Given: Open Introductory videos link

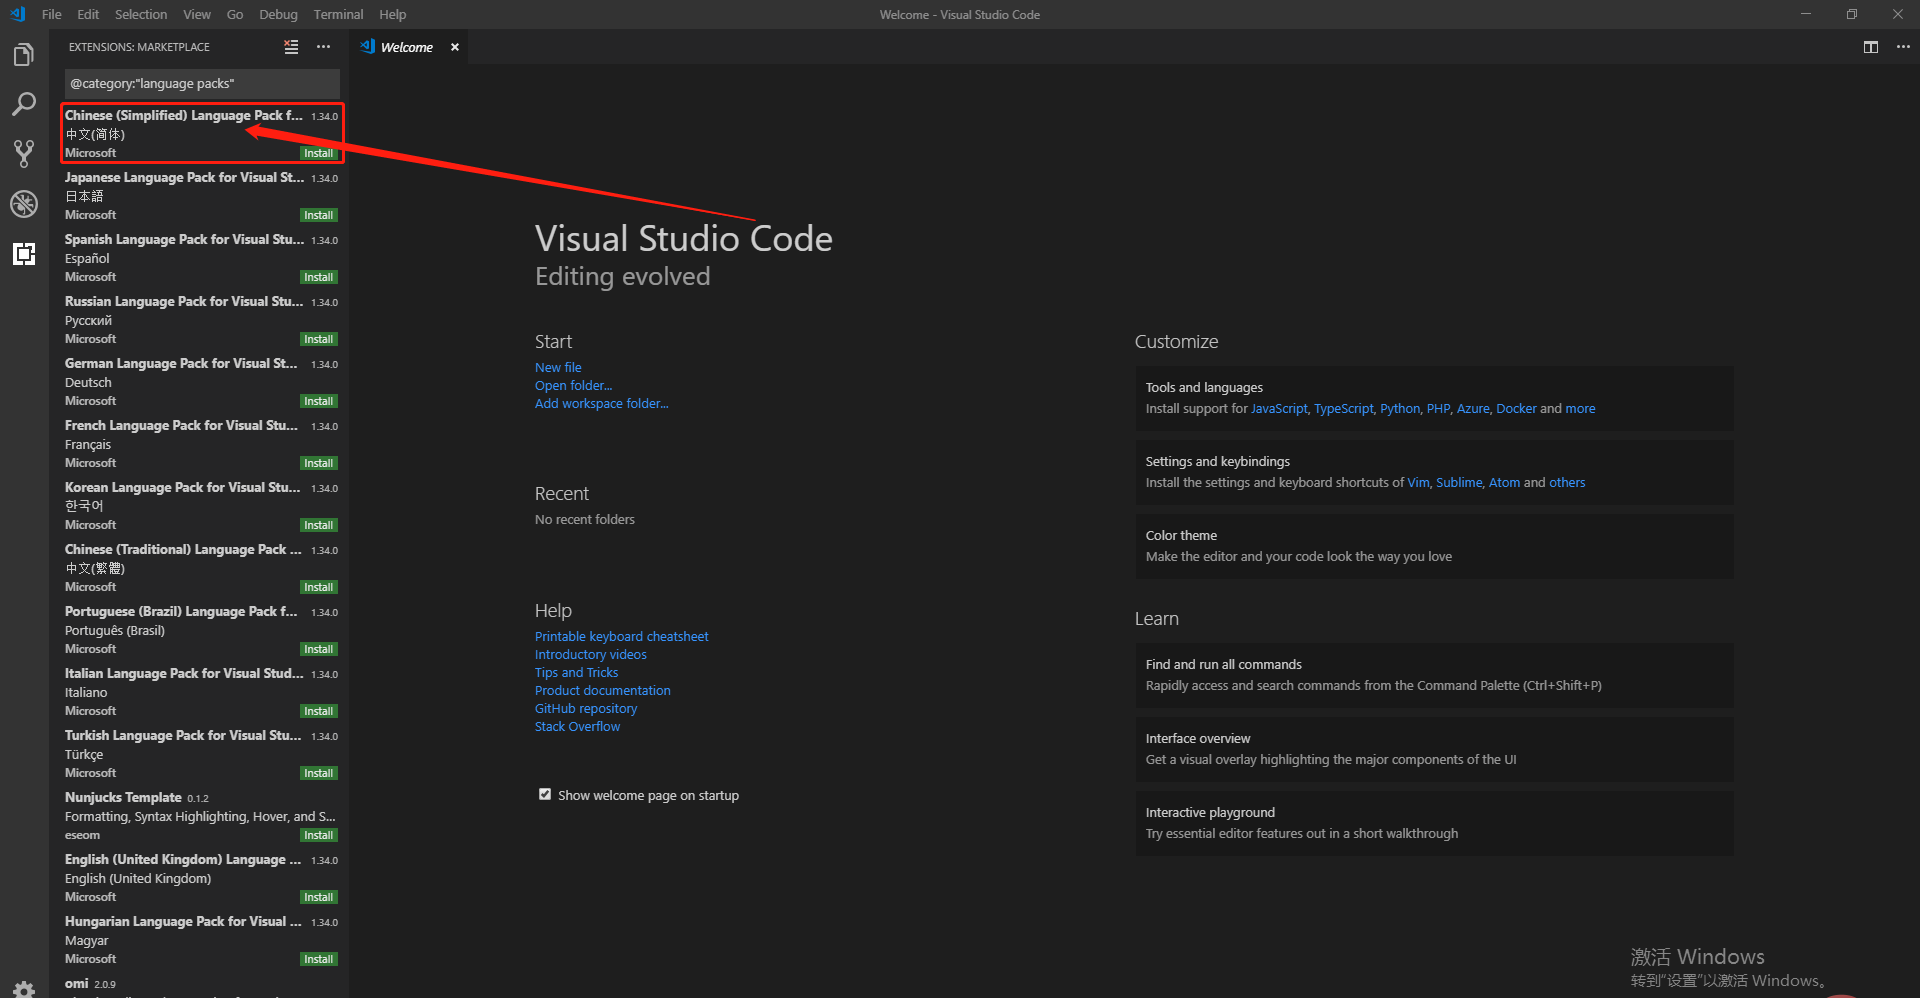Looking at the screenshot, I should click(591, 655).
